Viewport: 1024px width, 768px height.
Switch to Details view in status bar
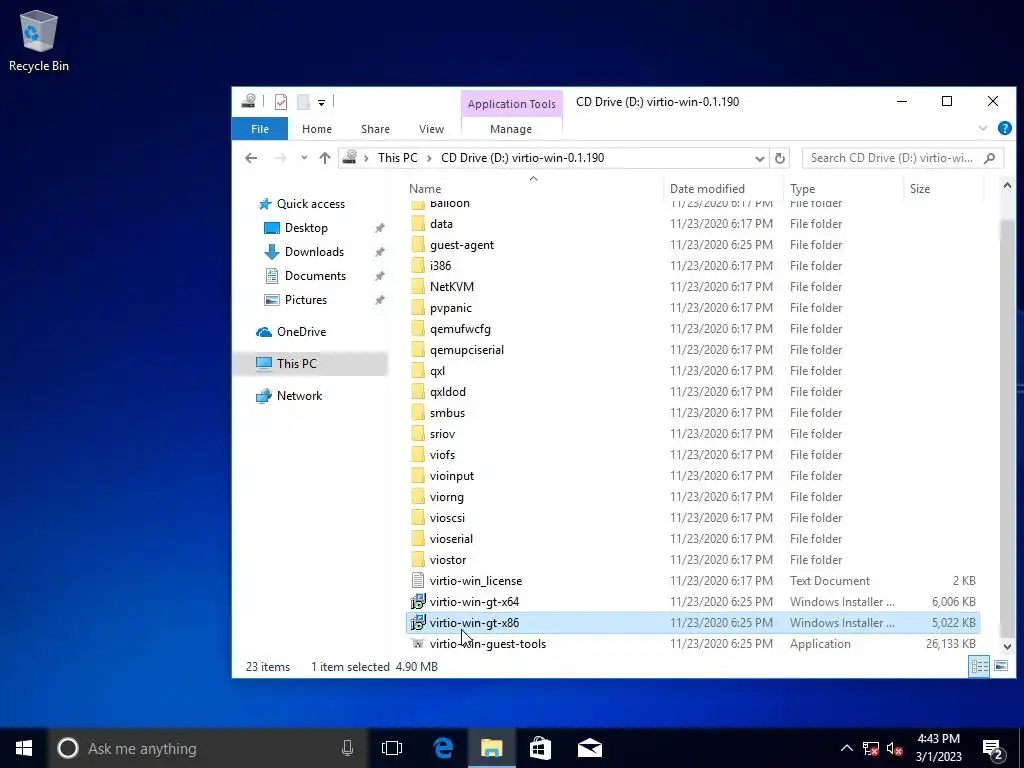979,667
